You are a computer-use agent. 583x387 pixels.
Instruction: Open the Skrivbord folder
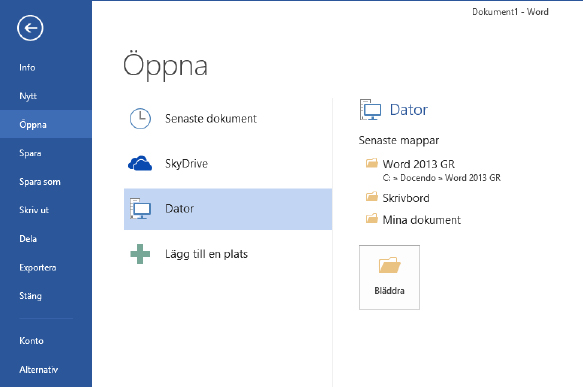[x=406, y=198]
